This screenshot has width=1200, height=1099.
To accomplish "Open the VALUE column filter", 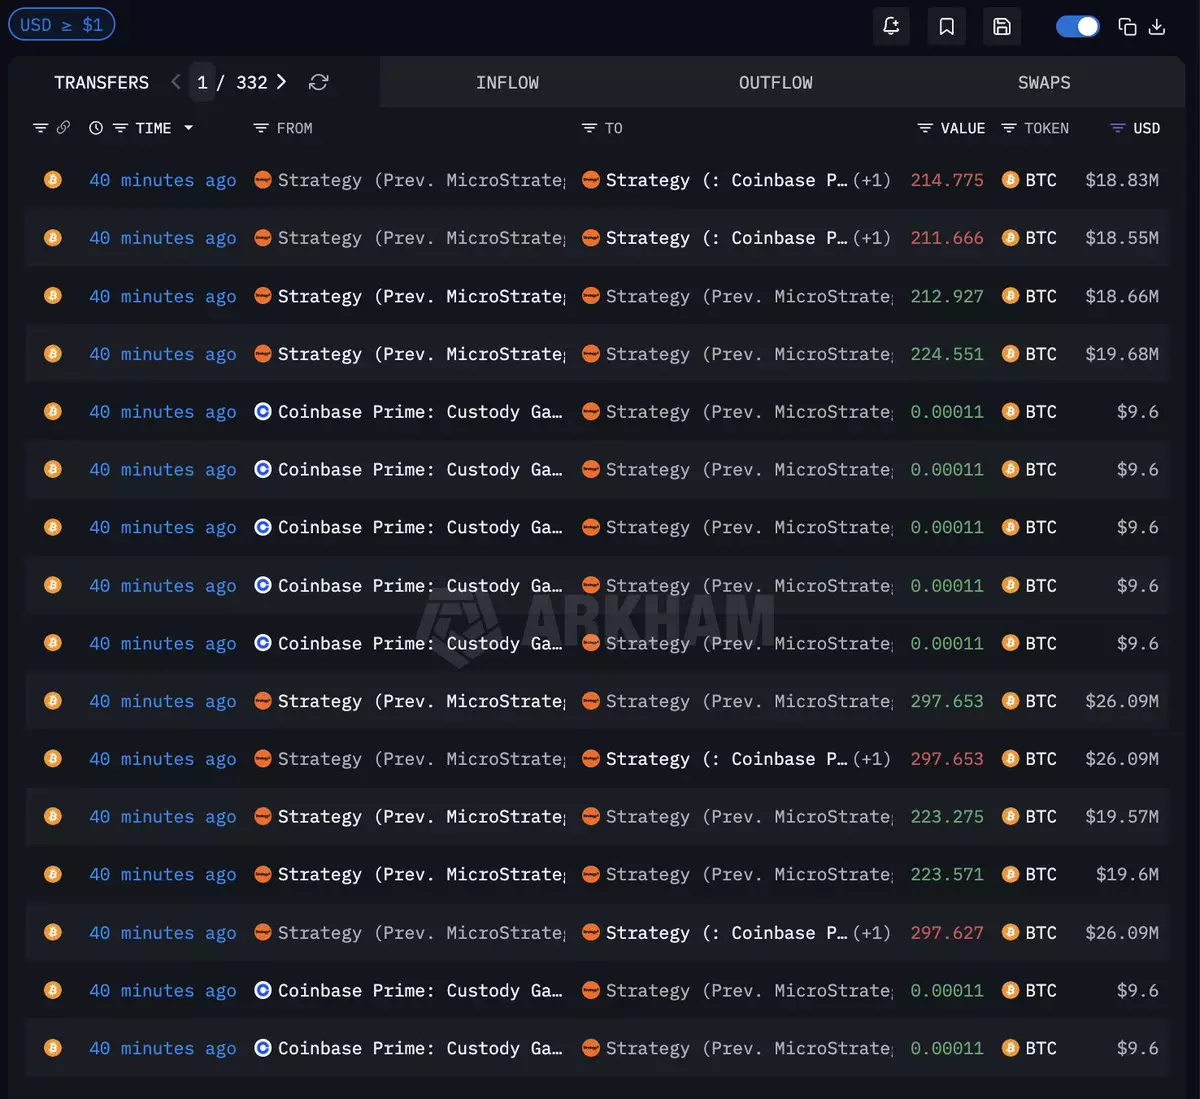I will (925, 128).
